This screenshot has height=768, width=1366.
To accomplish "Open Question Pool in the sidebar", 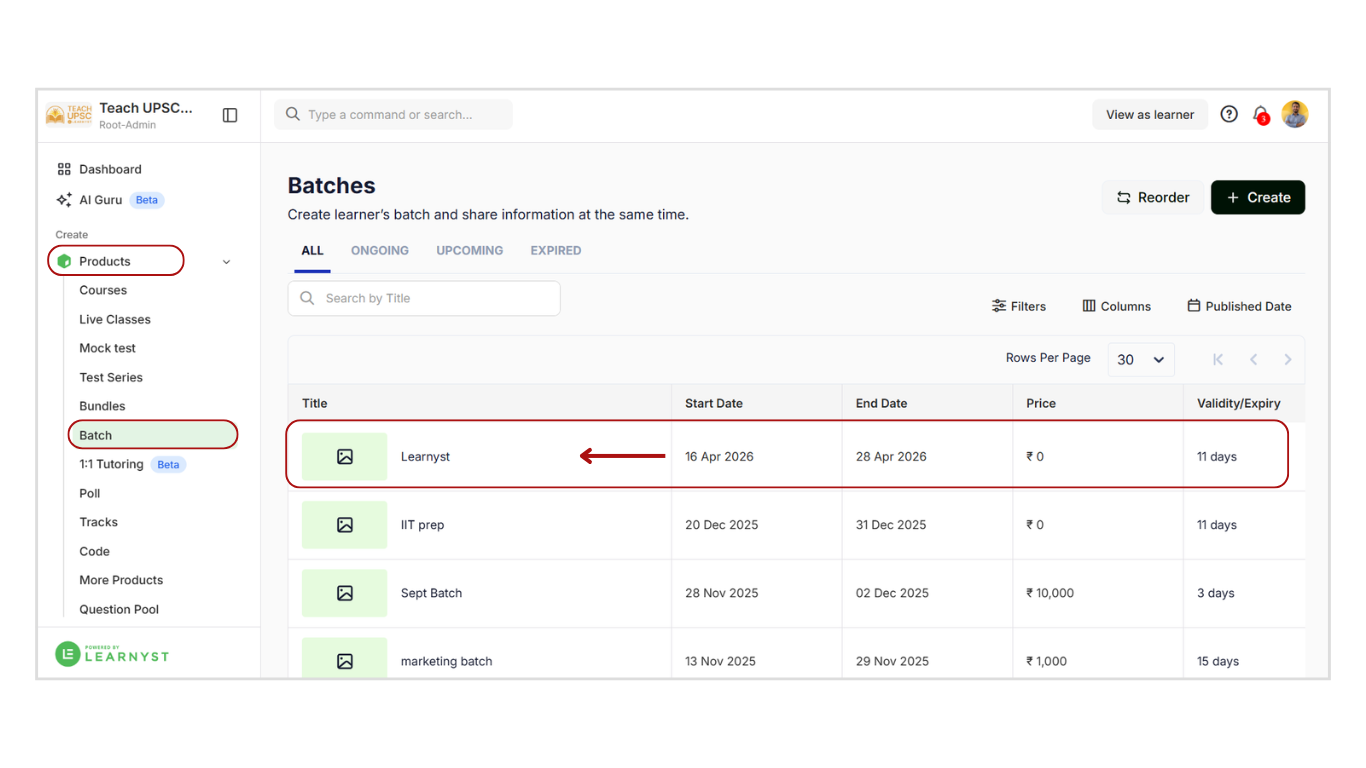I will 119,610.
